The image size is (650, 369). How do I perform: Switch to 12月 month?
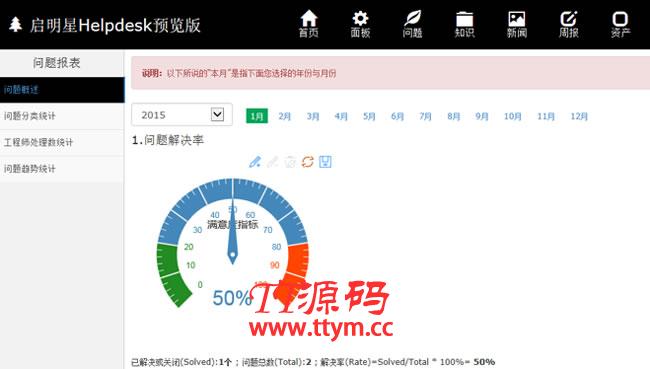579,116
